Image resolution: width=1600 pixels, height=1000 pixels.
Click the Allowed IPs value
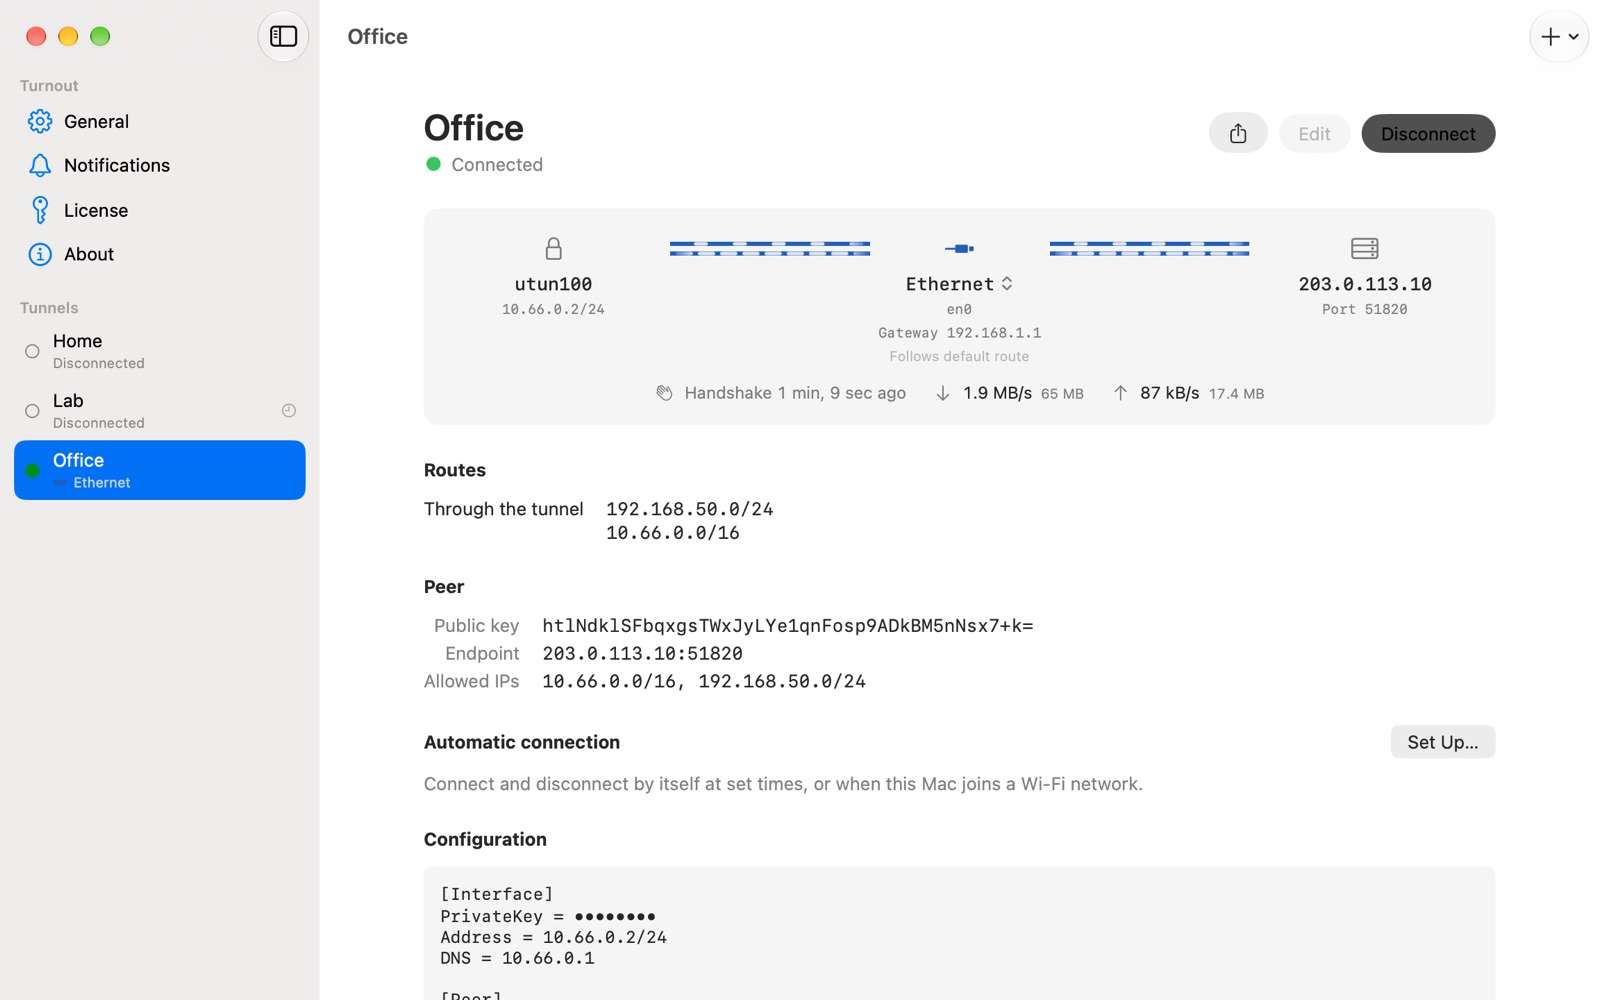(x=704, y=681)
